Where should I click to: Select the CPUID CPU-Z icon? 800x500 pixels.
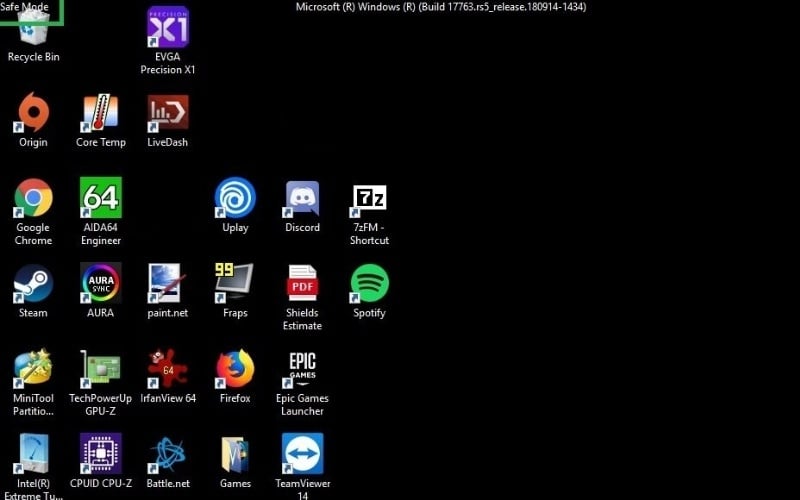(101, 454)
